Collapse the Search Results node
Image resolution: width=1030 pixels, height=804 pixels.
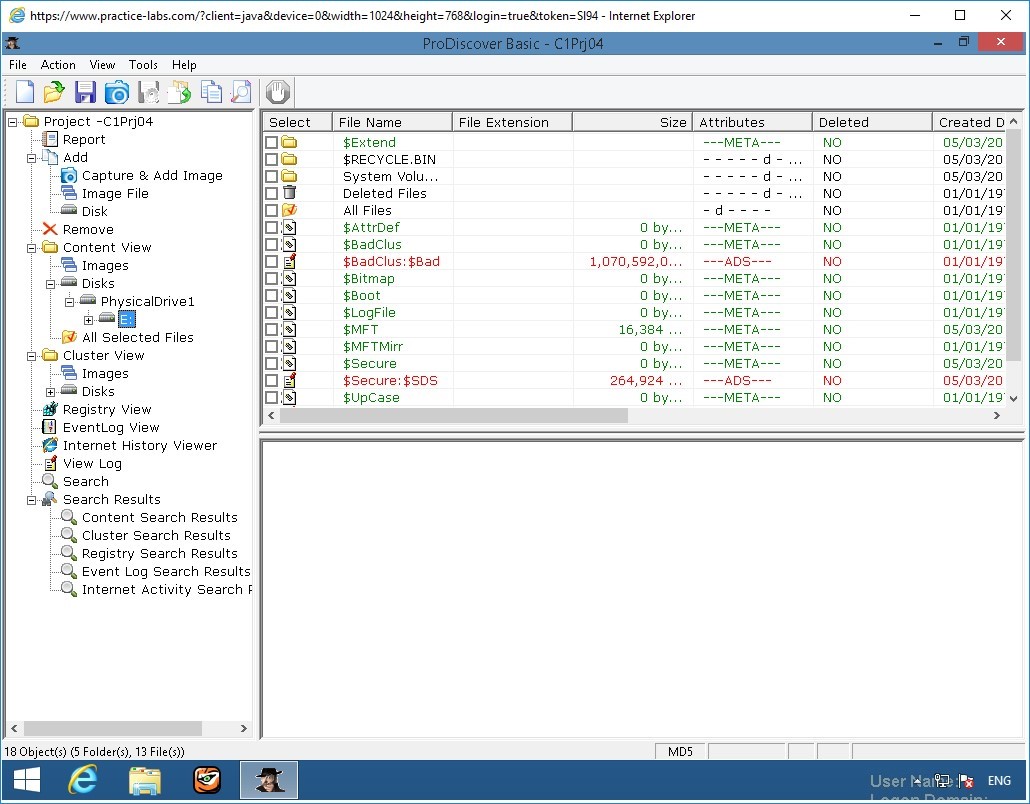[x=32, y=501]
